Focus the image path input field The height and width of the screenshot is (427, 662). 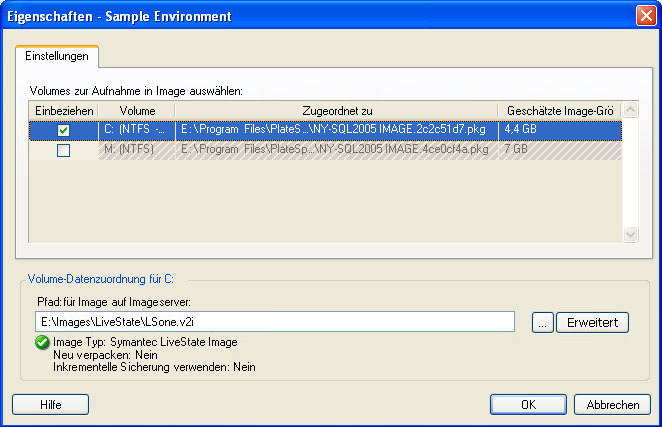coord(274,322)
